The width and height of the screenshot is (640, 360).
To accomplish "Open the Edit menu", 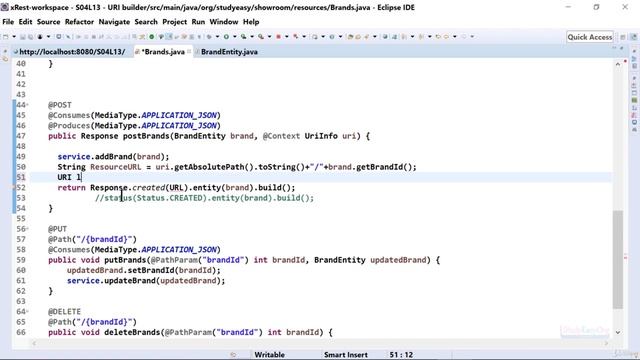I will pyautogui.click(x=25, y=22).
